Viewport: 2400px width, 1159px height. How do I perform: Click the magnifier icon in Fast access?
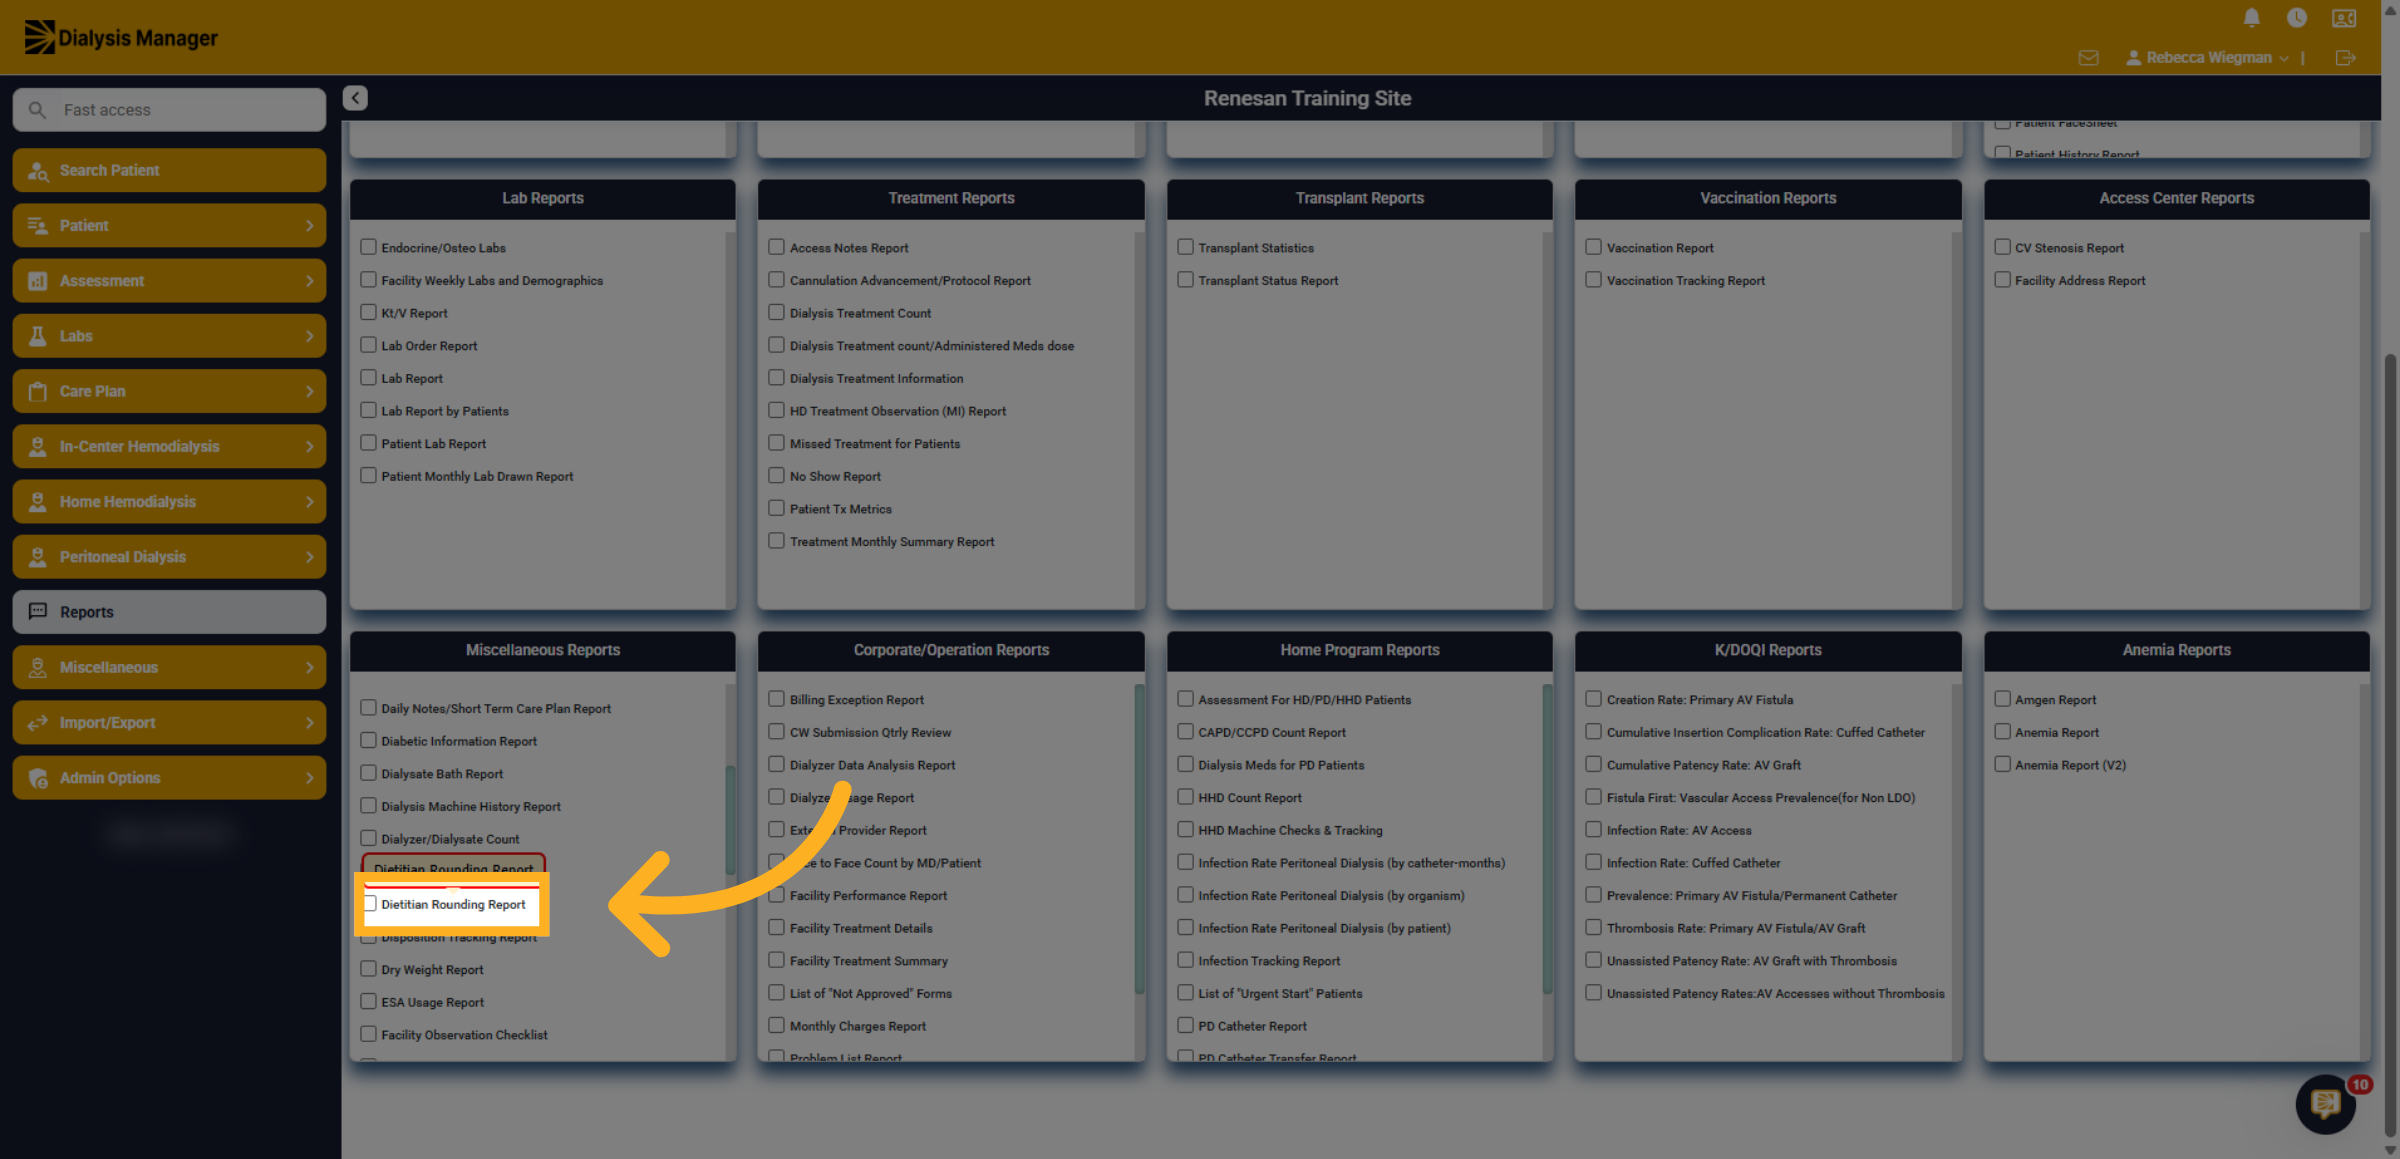37,110
